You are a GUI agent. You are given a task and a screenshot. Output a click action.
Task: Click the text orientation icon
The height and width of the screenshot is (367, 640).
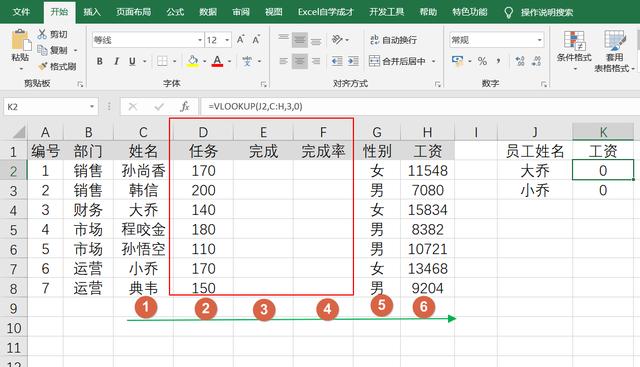(337, 40)
